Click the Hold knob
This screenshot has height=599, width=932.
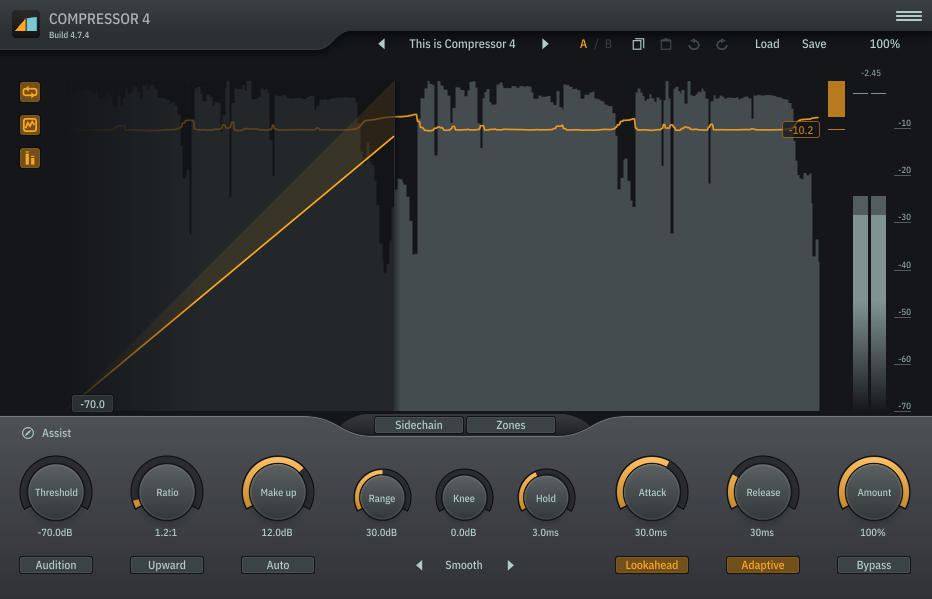point(546,498)
